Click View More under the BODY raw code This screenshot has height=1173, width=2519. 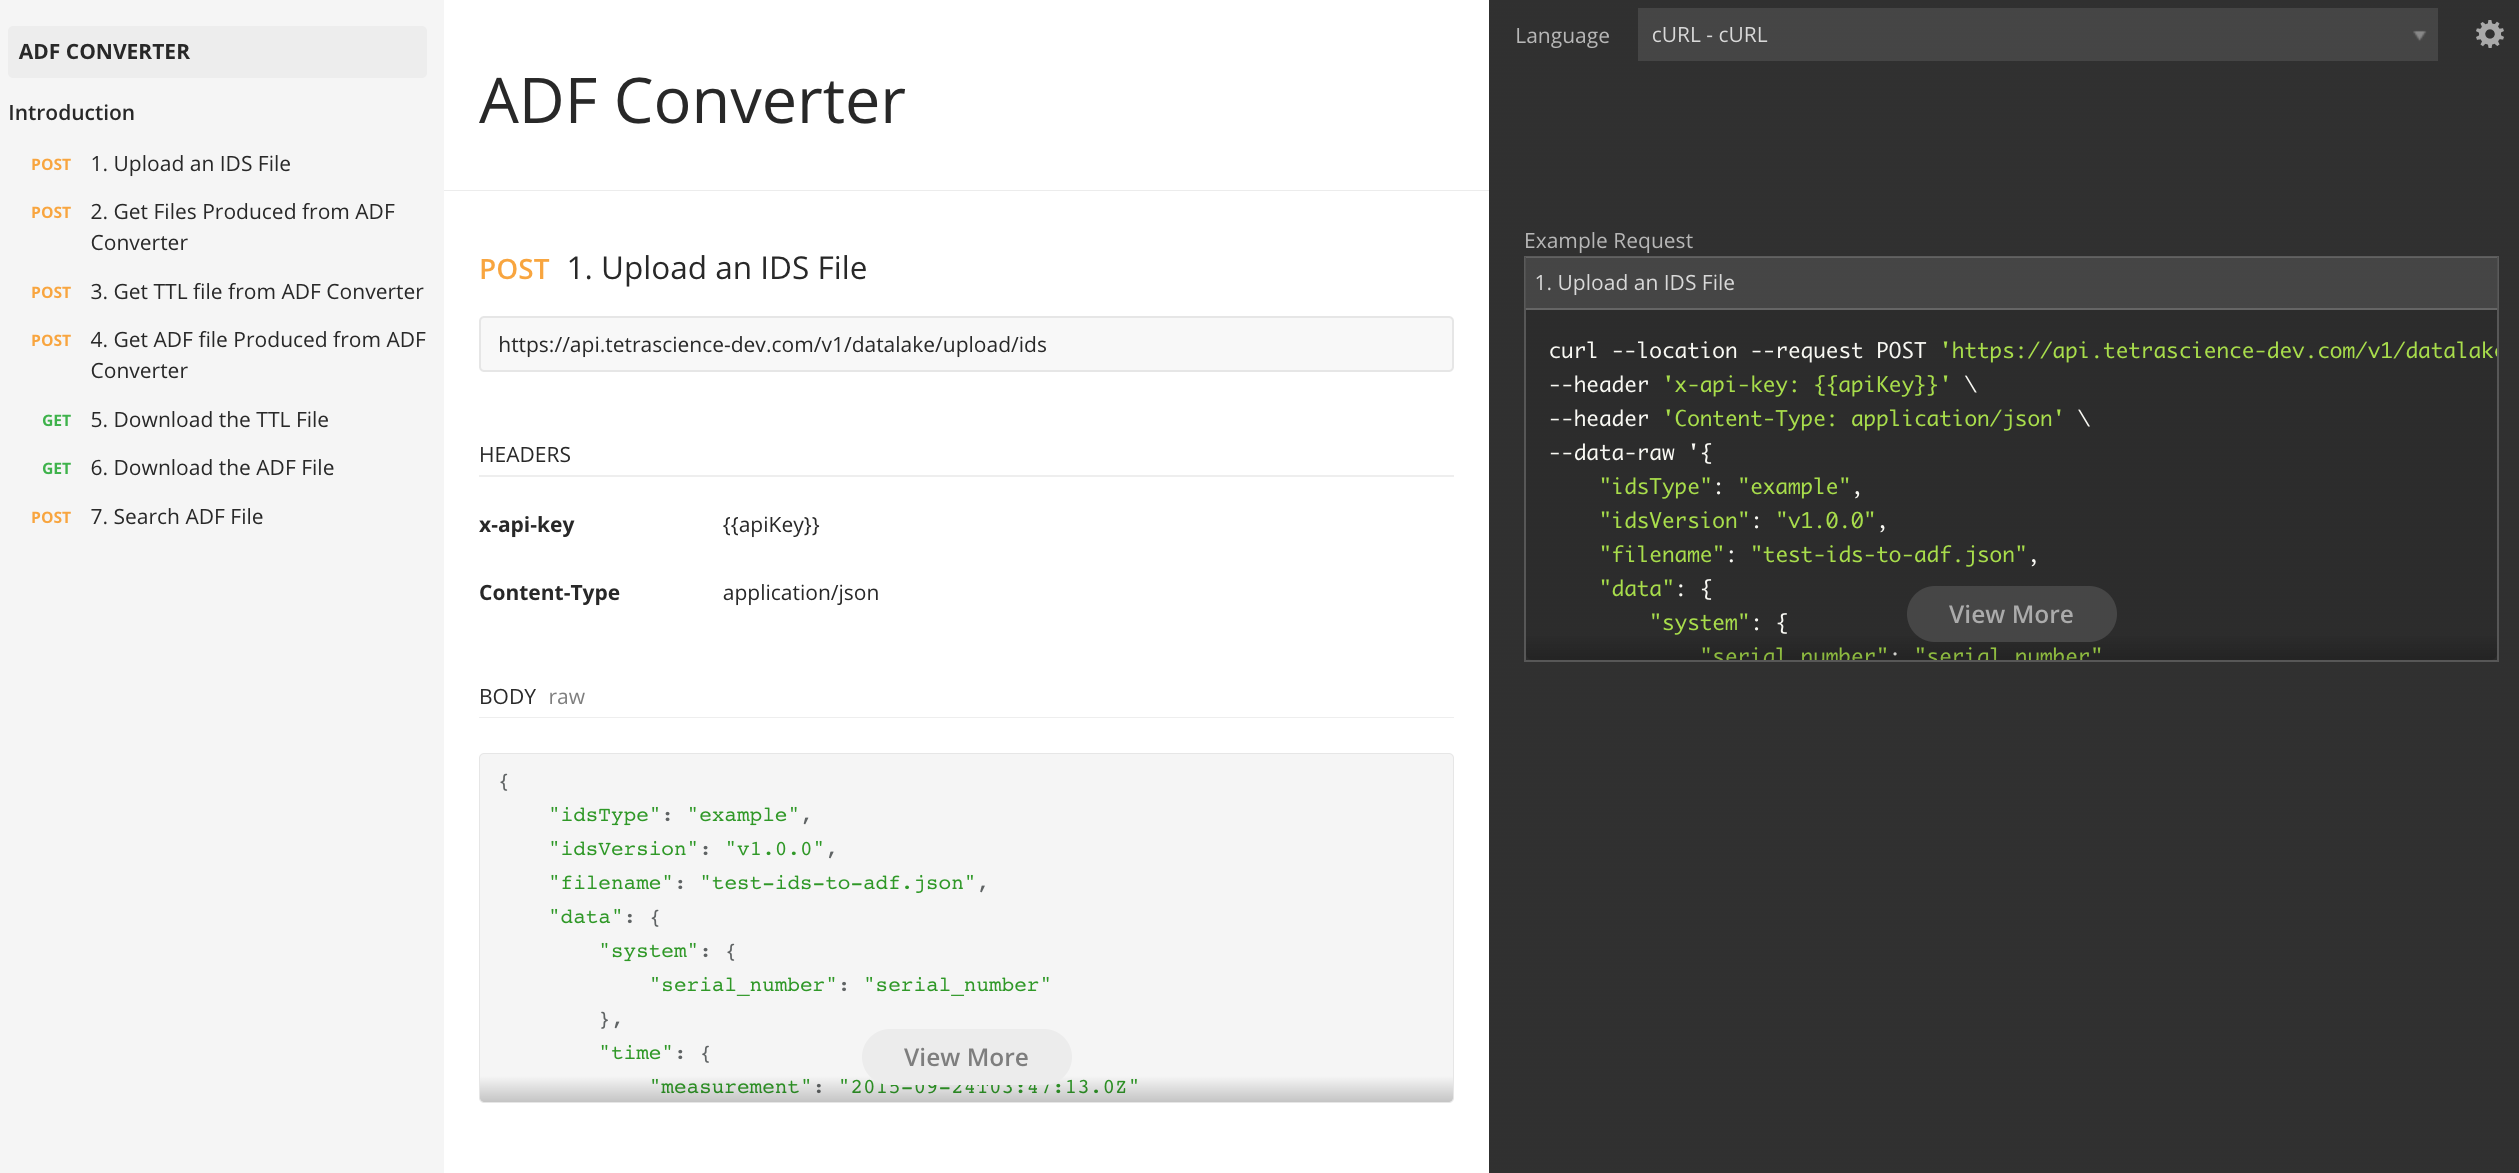tap(966, 1057)
